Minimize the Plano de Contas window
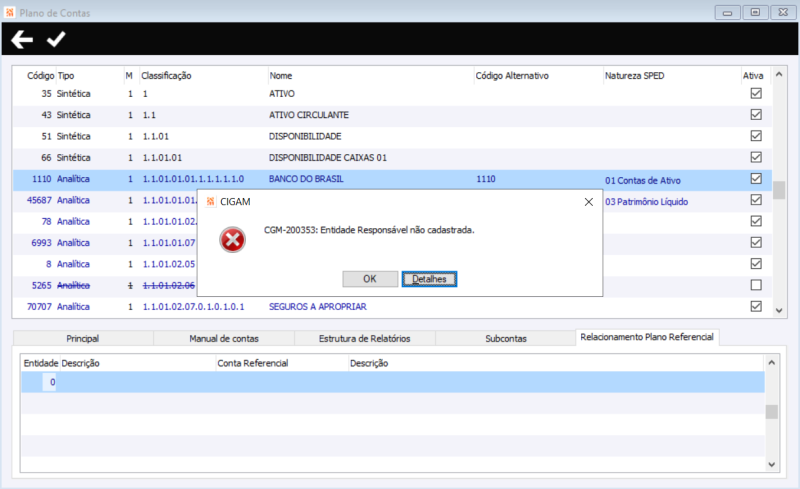Image resolution: width=800 pixels, height=489 pixels. (x=728, y=12)
